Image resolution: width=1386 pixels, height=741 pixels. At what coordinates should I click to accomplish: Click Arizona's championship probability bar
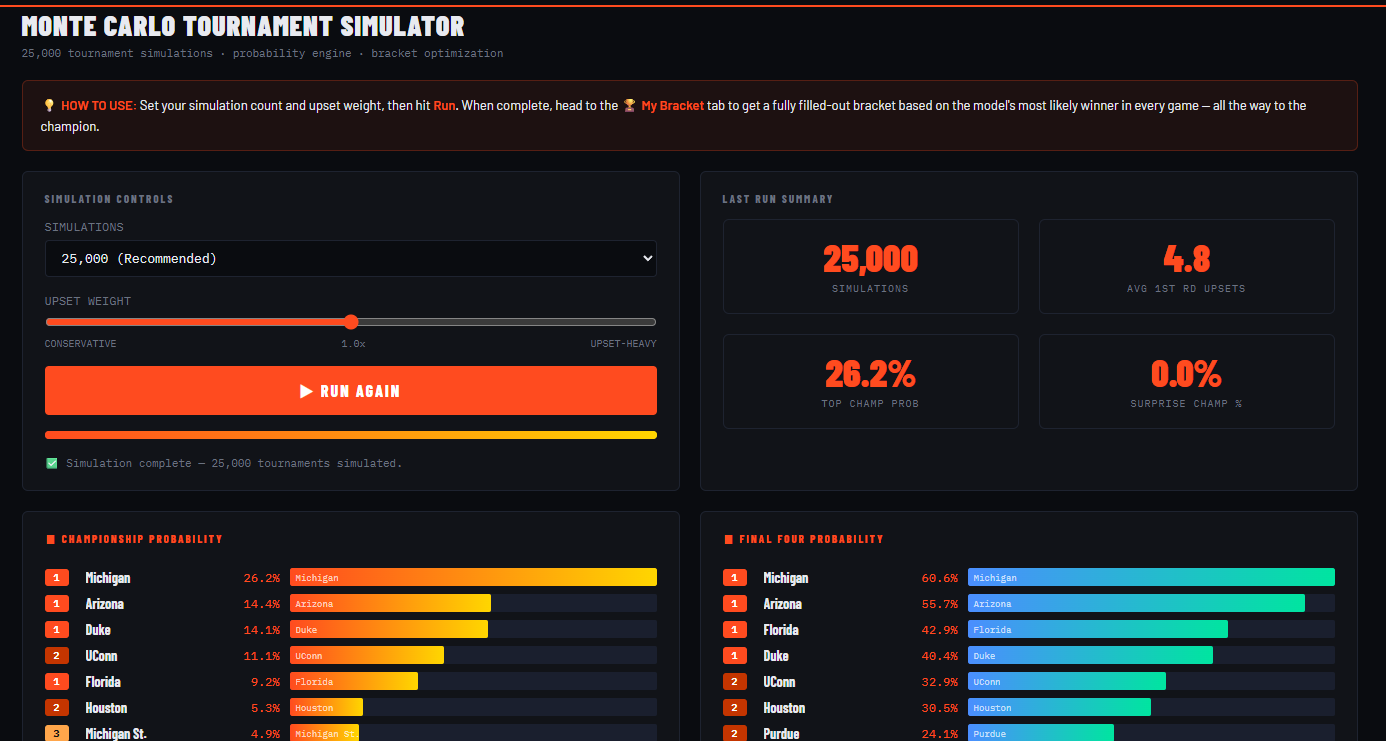click(390, 604)
